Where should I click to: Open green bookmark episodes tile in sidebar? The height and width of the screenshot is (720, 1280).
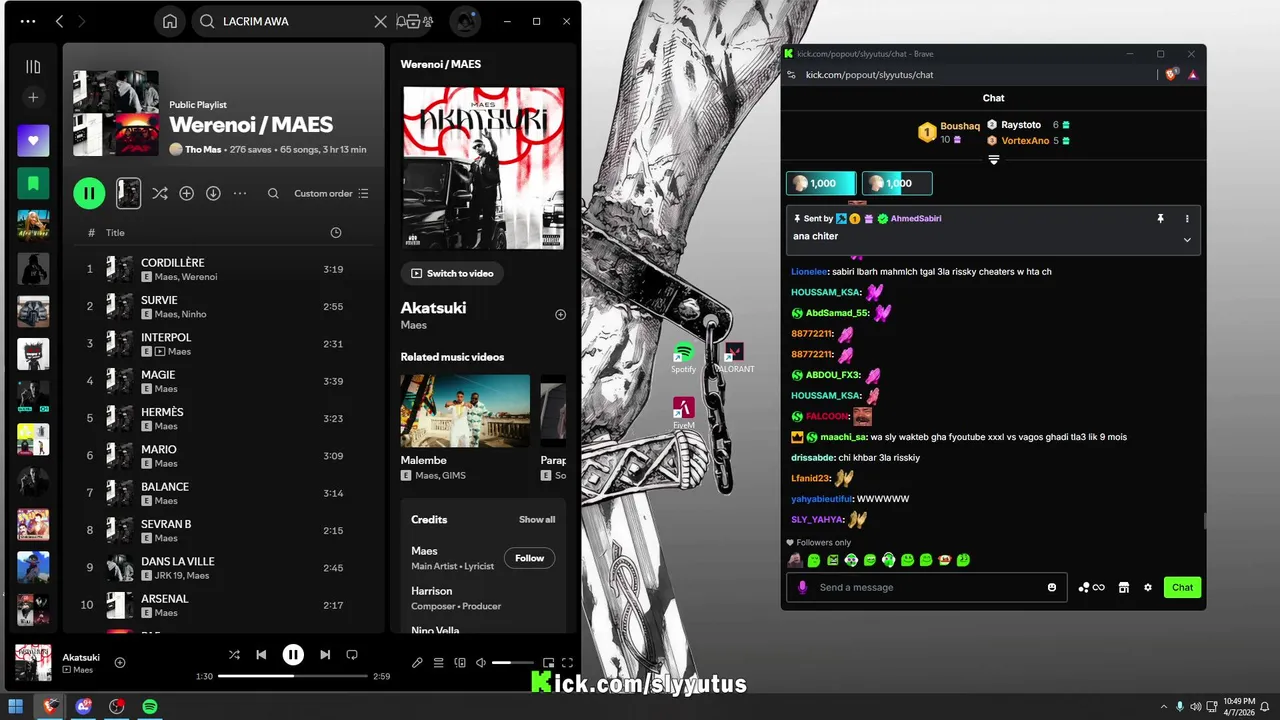tap(33, 183)
